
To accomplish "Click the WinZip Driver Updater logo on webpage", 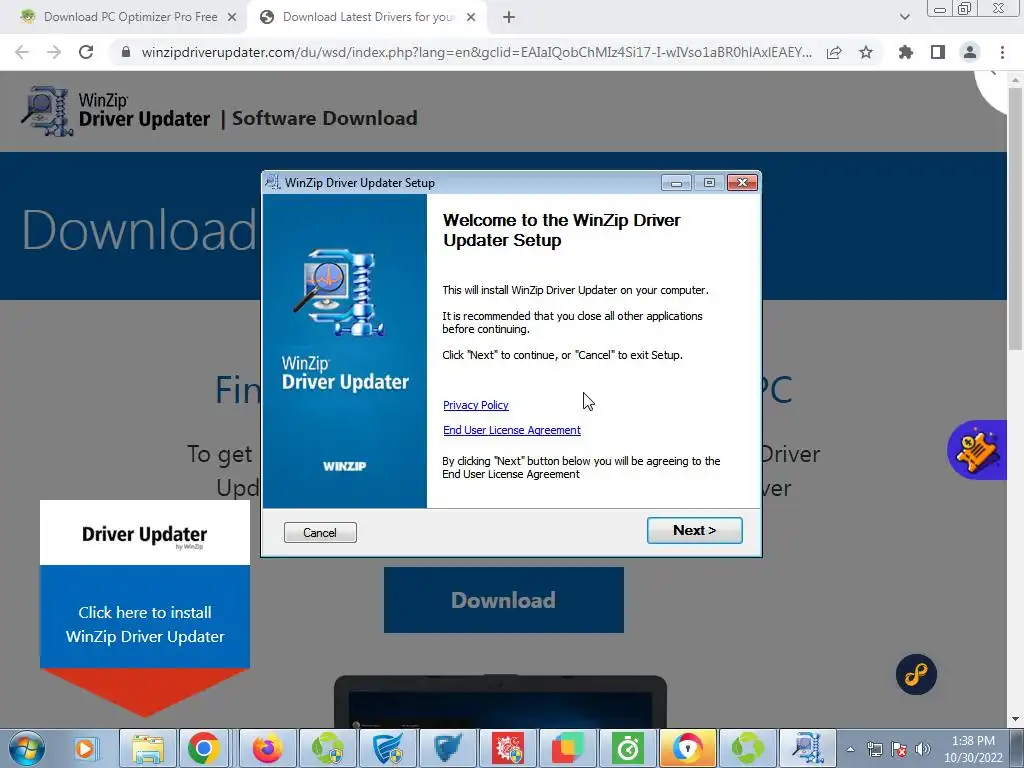I will tap(116, 111).
